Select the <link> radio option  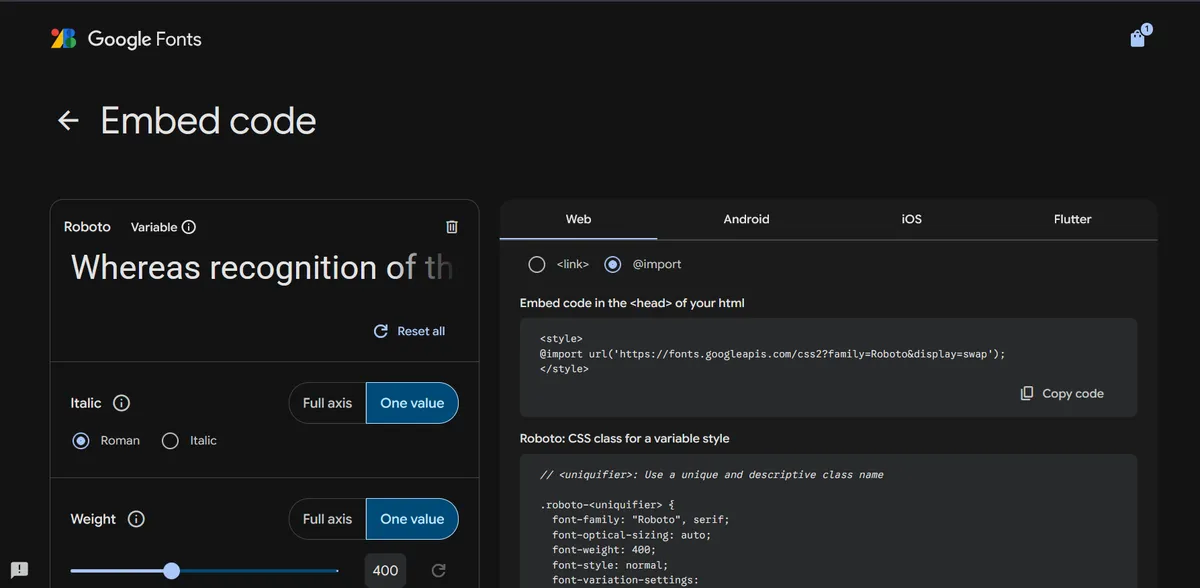tap(537, 264)
